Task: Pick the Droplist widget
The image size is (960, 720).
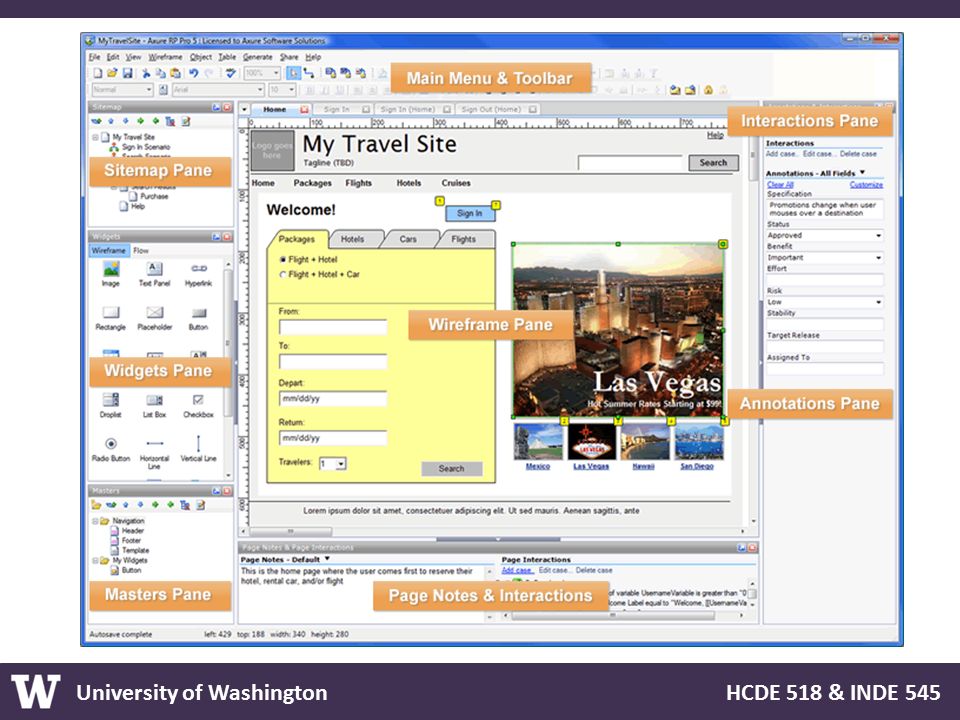Action: pyautogui.click(x=111, y=405)
